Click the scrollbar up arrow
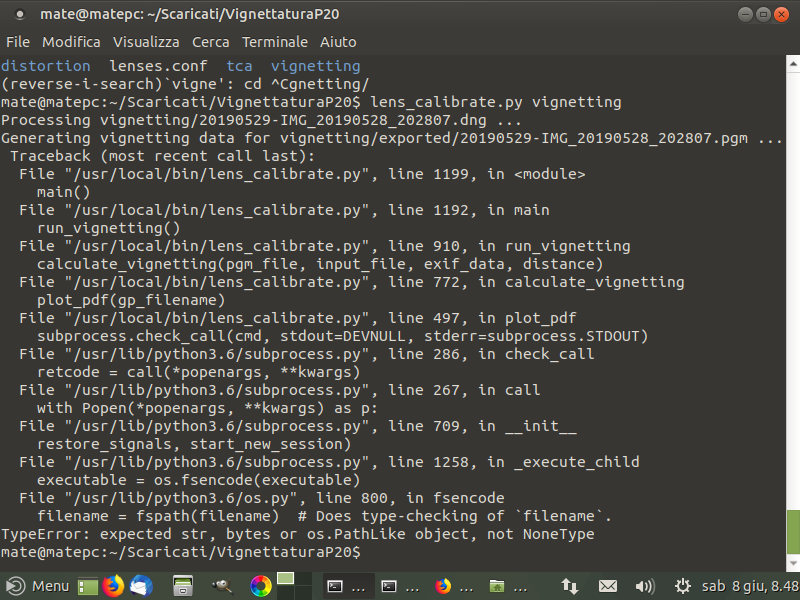 [x=793, y=64]
